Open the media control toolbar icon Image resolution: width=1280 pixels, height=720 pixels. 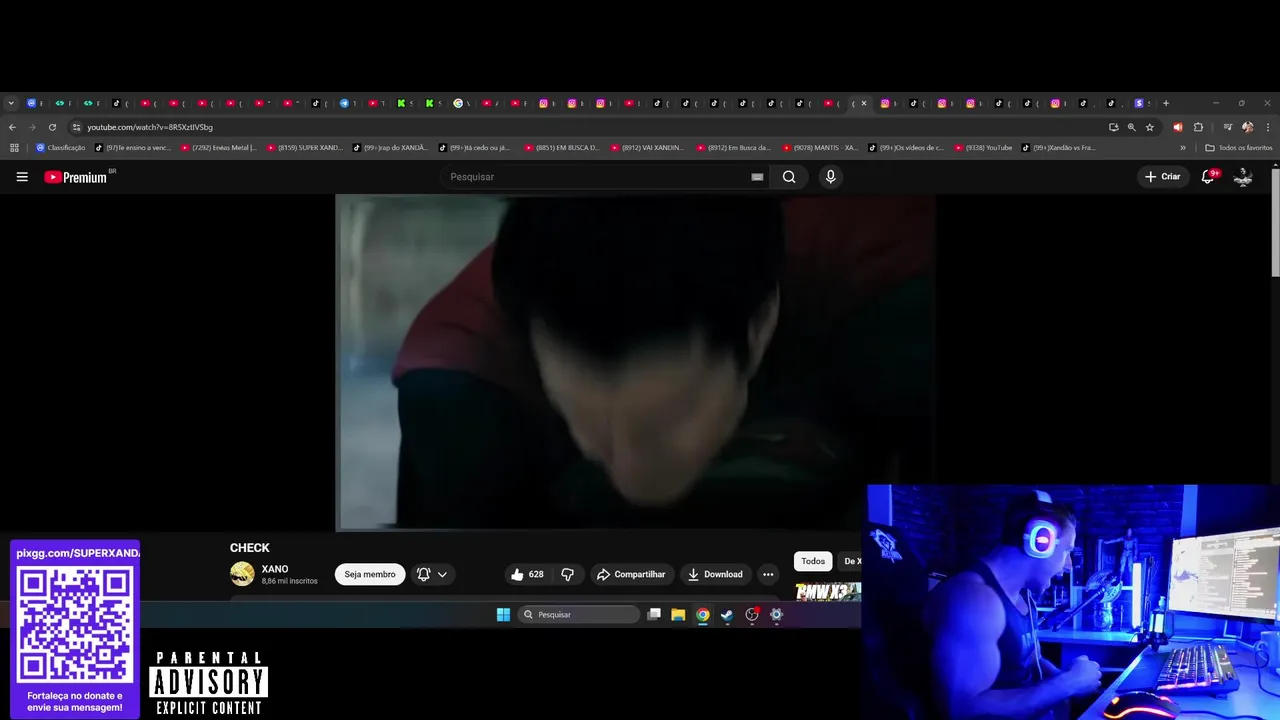pyautogui.click(x=1227, y=127)
